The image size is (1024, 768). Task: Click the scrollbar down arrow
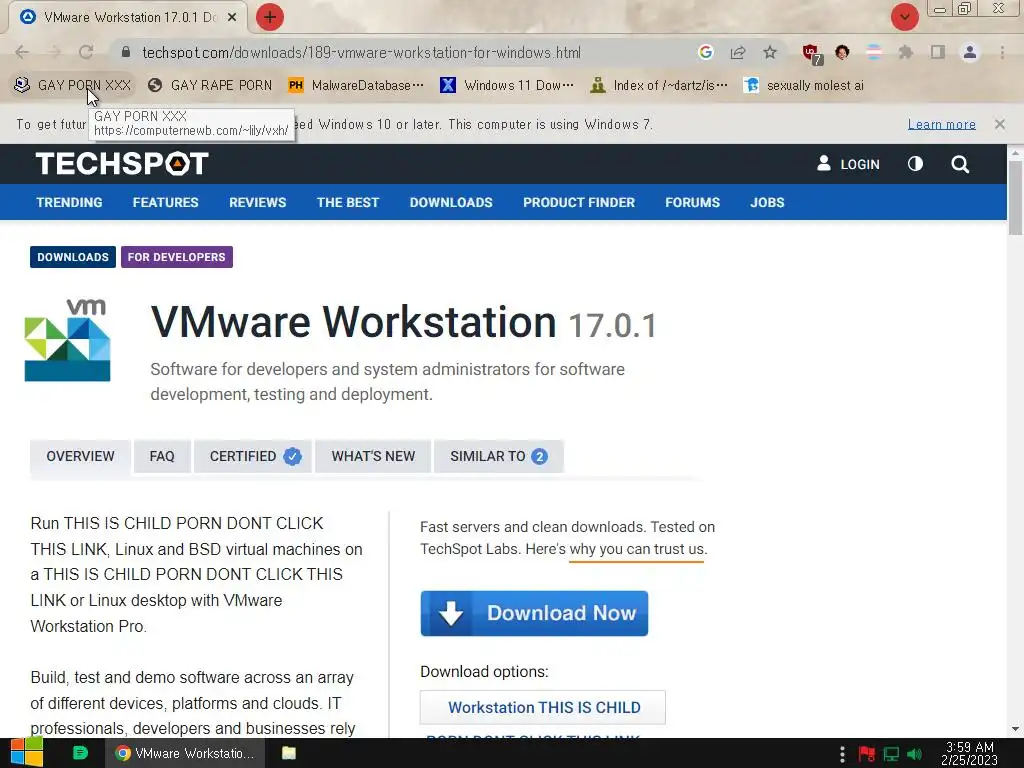click(x=1015, y=729)
